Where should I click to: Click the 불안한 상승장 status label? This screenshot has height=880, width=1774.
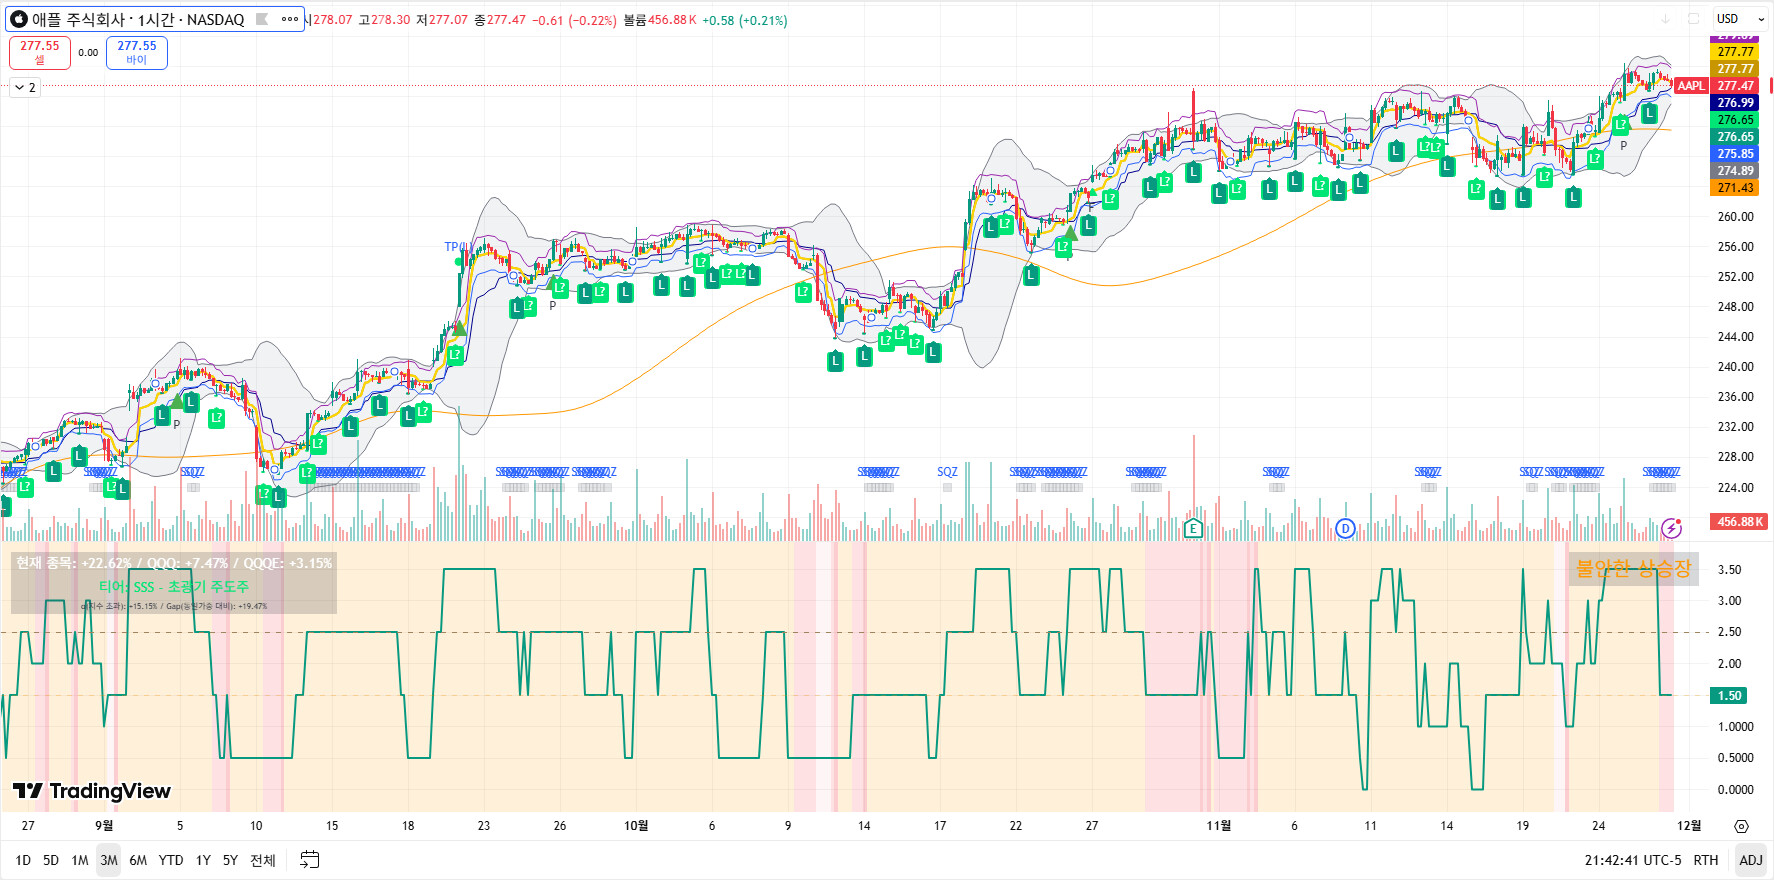pyautogui.click(x=1633, y=569)
